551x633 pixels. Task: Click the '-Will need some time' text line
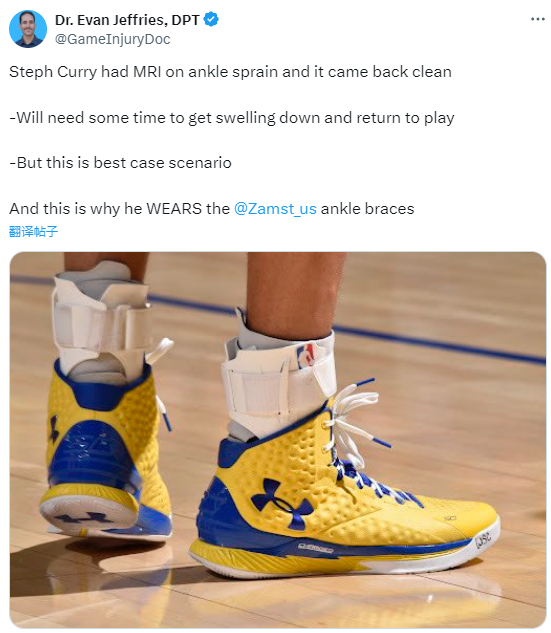232,118
